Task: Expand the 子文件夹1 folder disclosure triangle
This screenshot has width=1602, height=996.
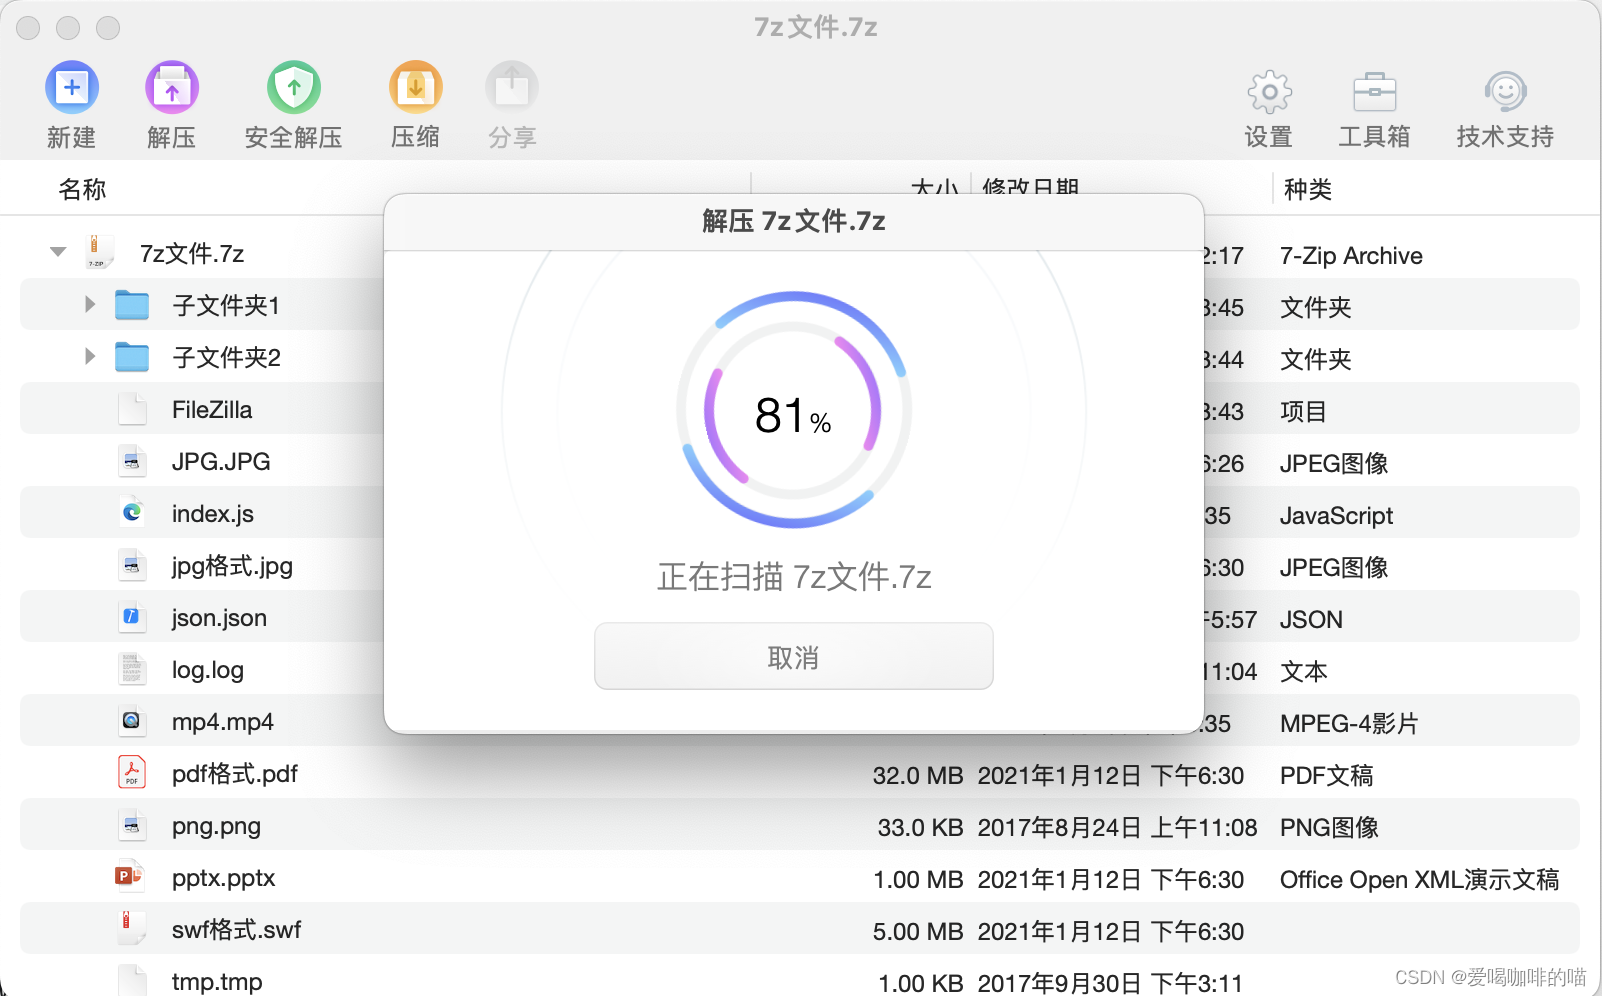Action: point(90,304)
